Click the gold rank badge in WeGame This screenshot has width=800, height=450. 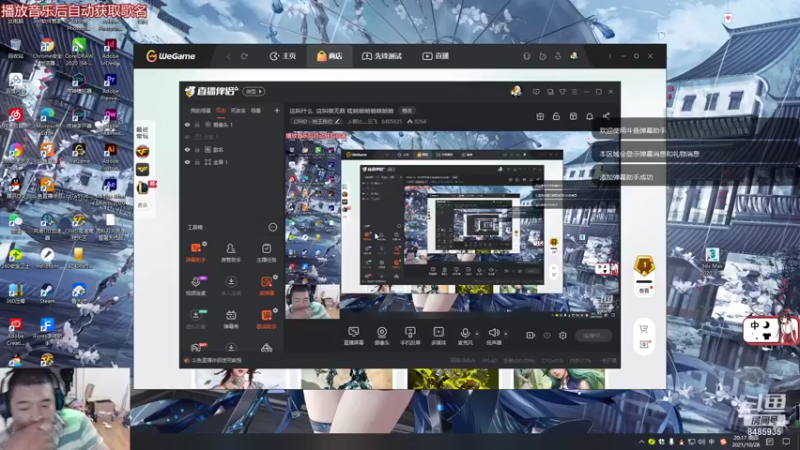point(644,266)
